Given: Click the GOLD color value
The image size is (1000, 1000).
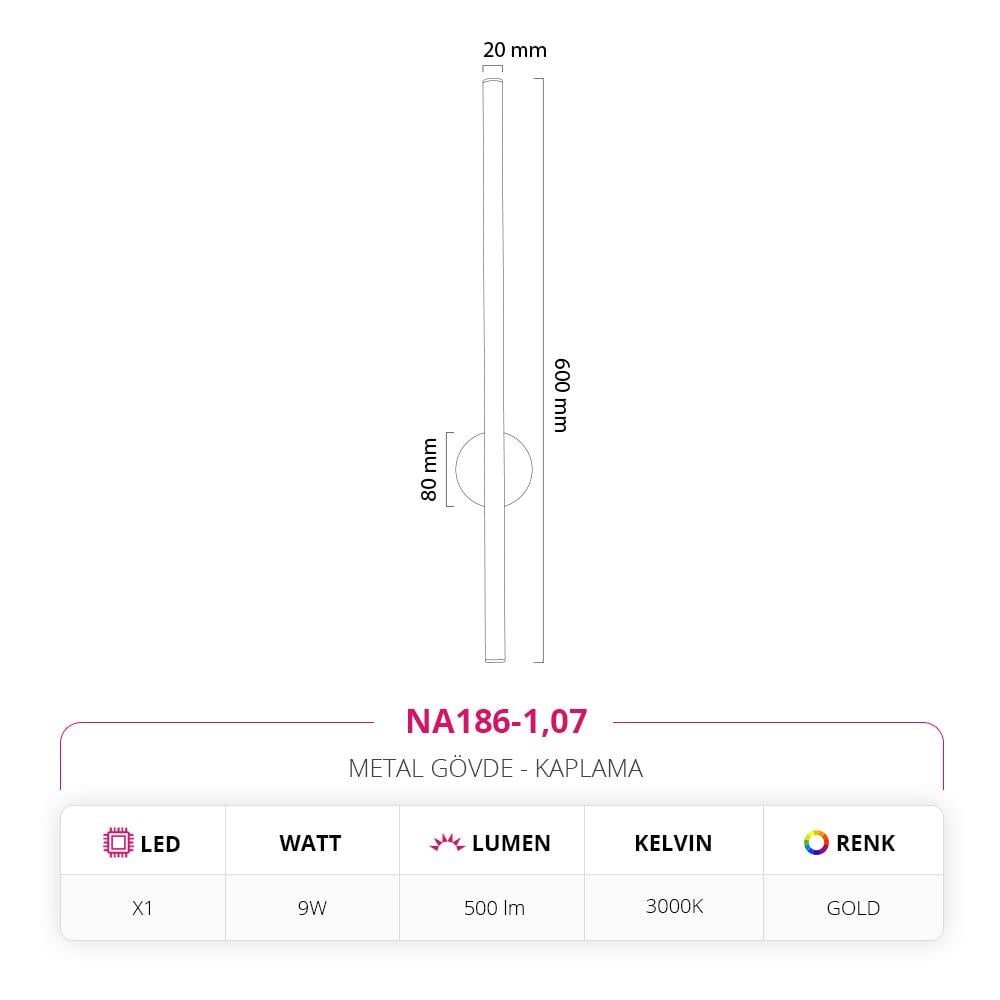Looking at the screenshot, I should coord(853,908).
